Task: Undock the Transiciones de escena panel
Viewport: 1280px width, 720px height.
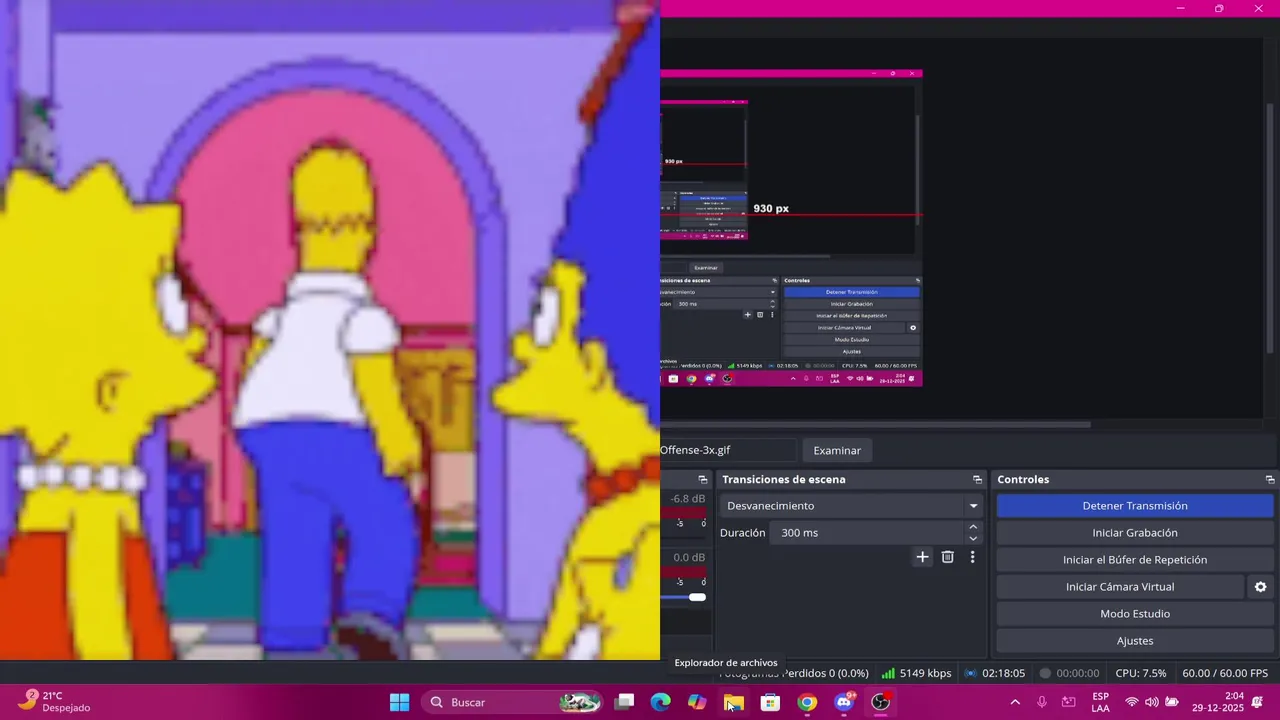Action: (977, 480)
